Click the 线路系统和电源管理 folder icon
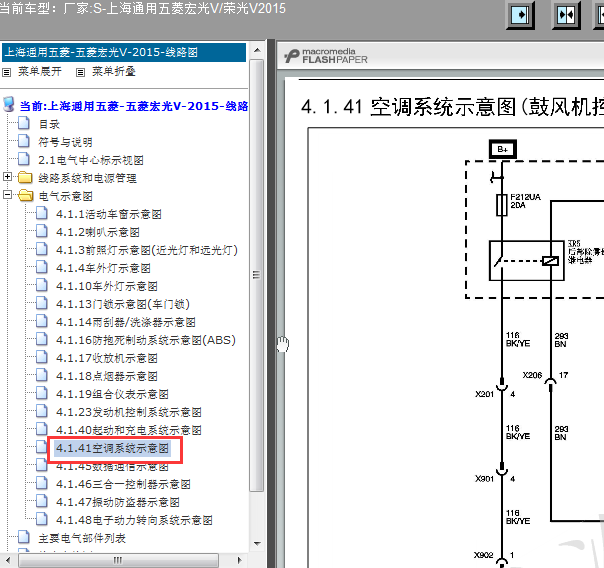The width and height of the screenshot is (604, 568). [x=25, y=177]
